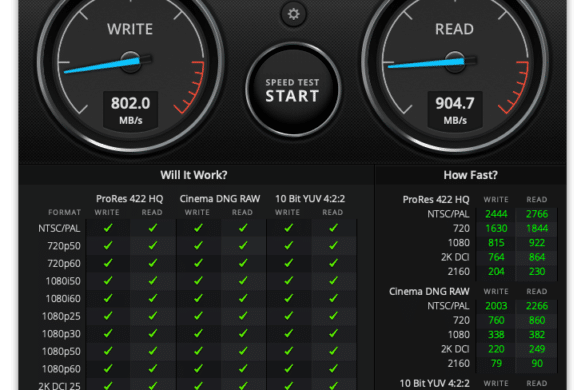Screen dimensions: 585x390
Task: Click the 1080p50 row label
Action: click(61, 351)
